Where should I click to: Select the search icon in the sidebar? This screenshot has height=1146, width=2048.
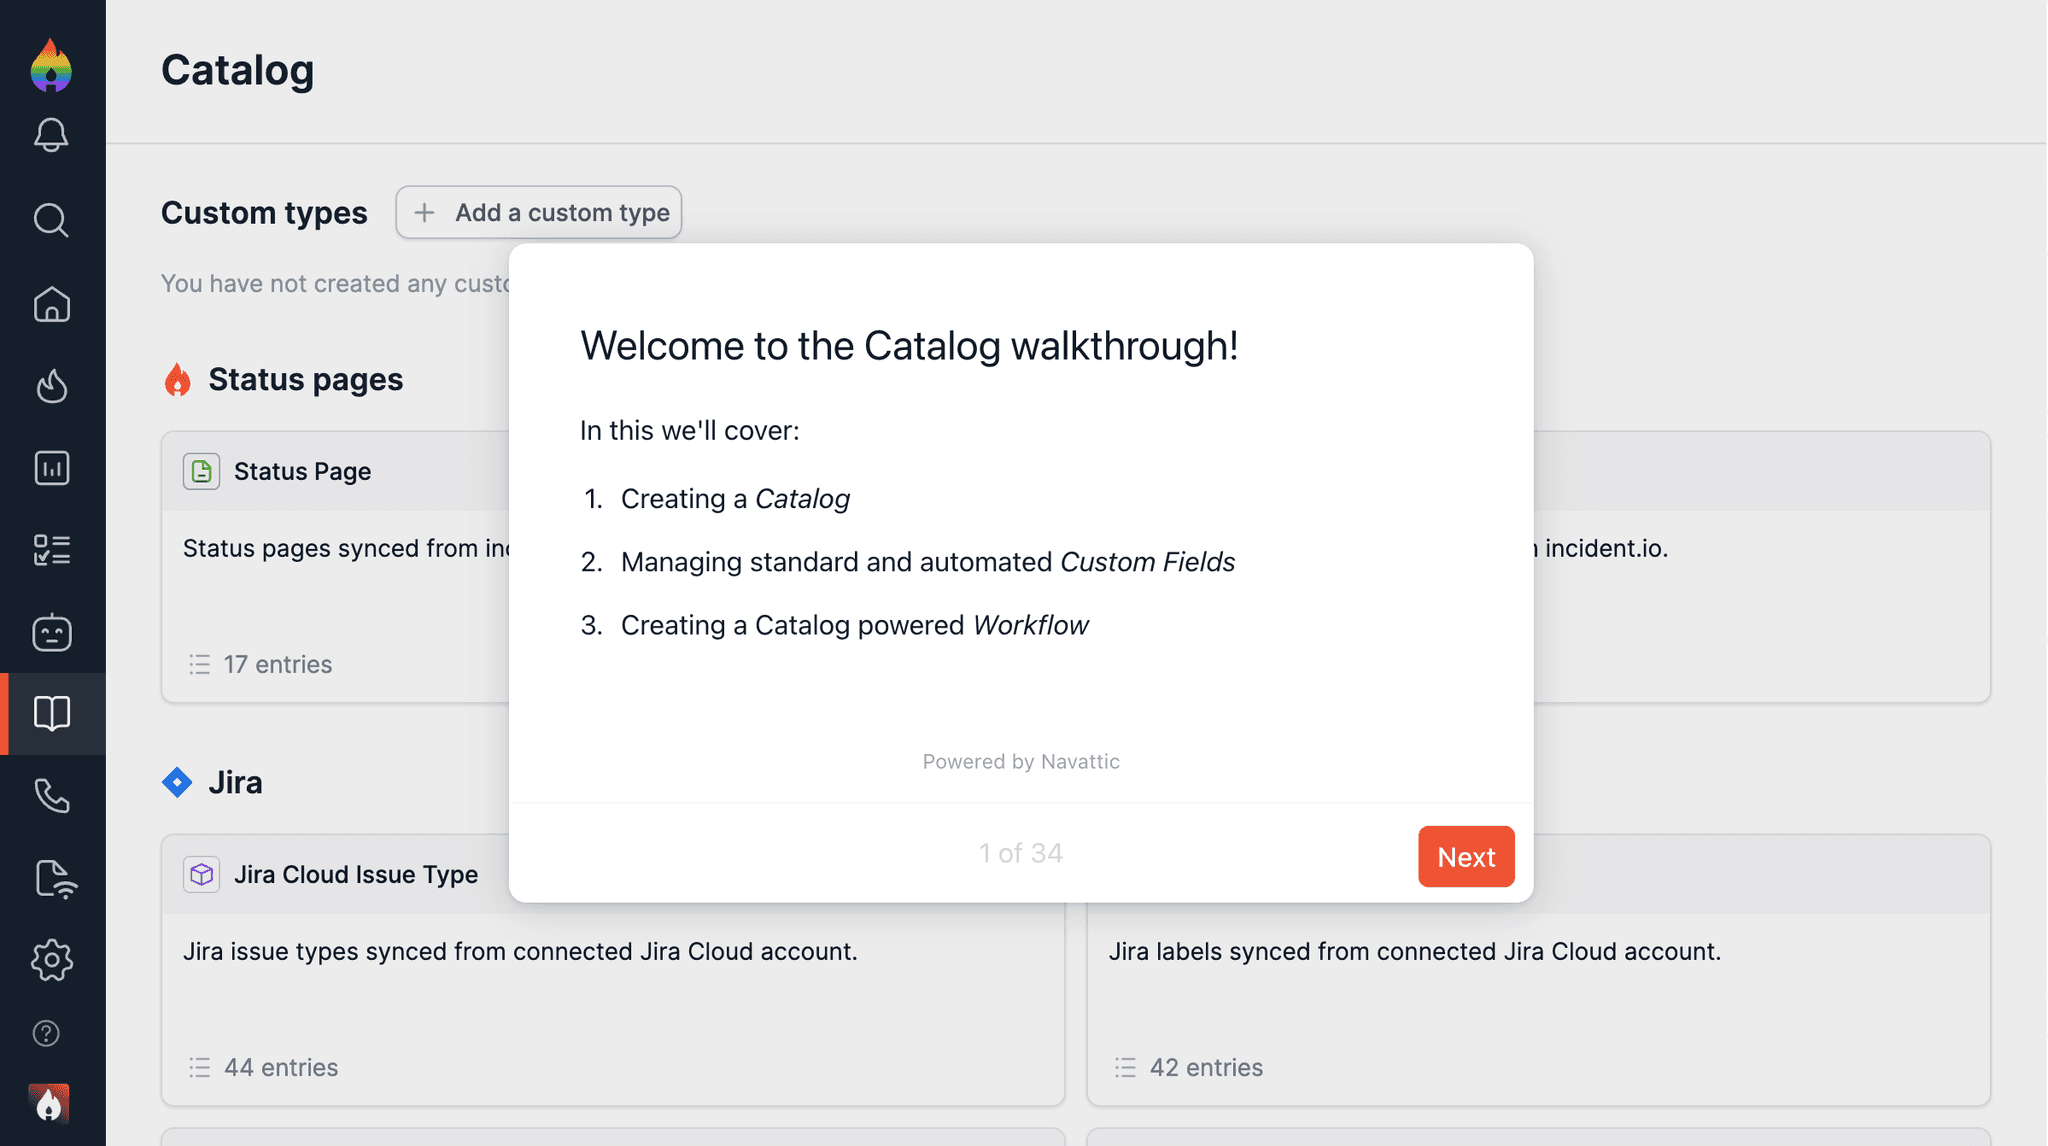53,220
